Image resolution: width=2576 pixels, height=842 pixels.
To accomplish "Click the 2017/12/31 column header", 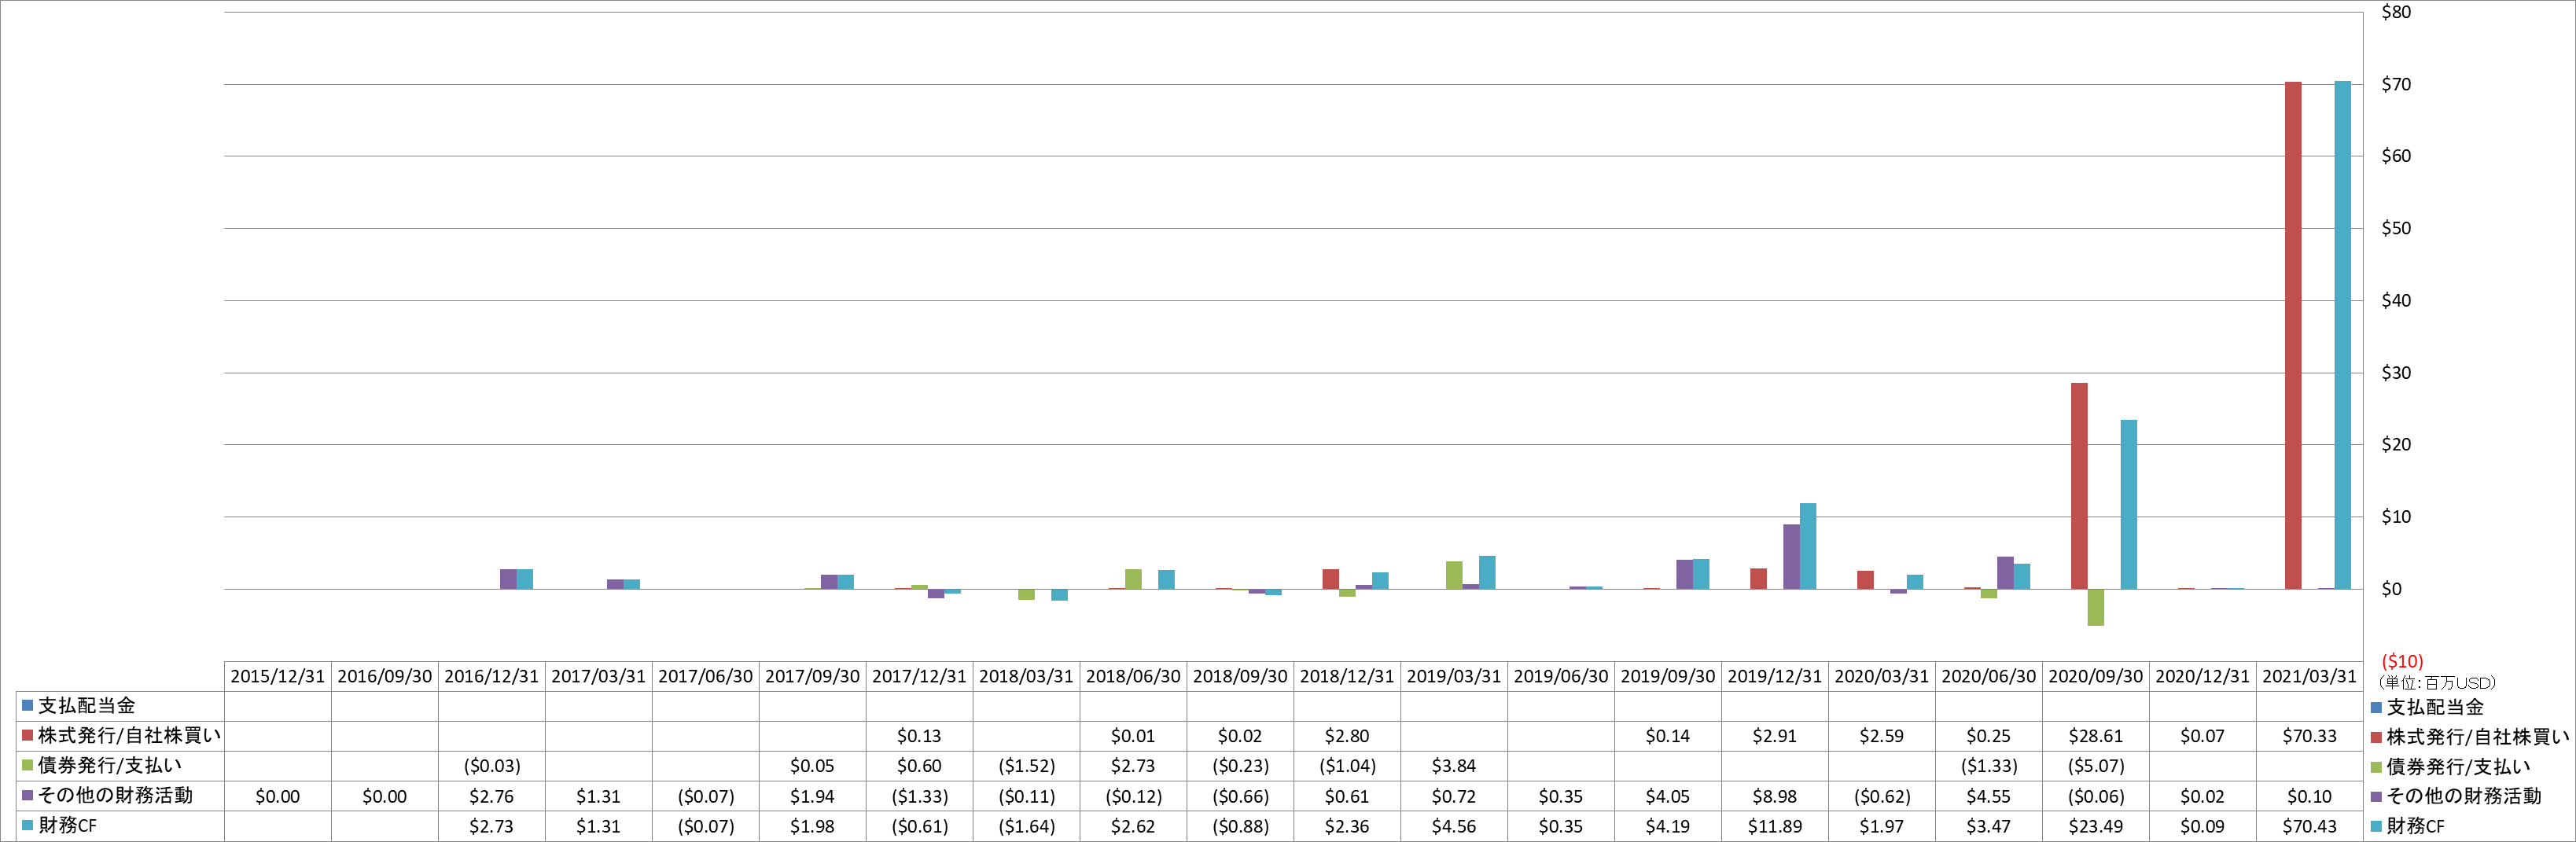I will click(x=920, y=676).
